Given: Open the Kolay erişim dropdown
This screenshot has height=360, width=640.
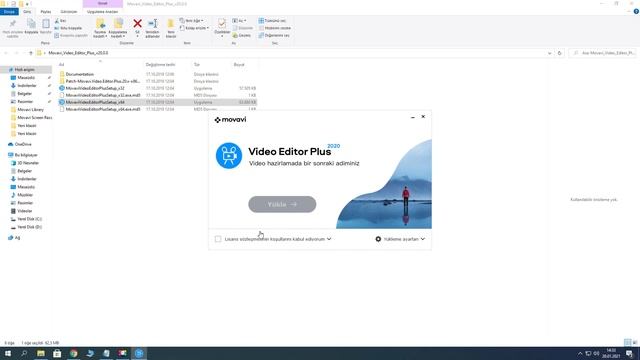Looking at the screenshot, I should click(x=194, y=28).
